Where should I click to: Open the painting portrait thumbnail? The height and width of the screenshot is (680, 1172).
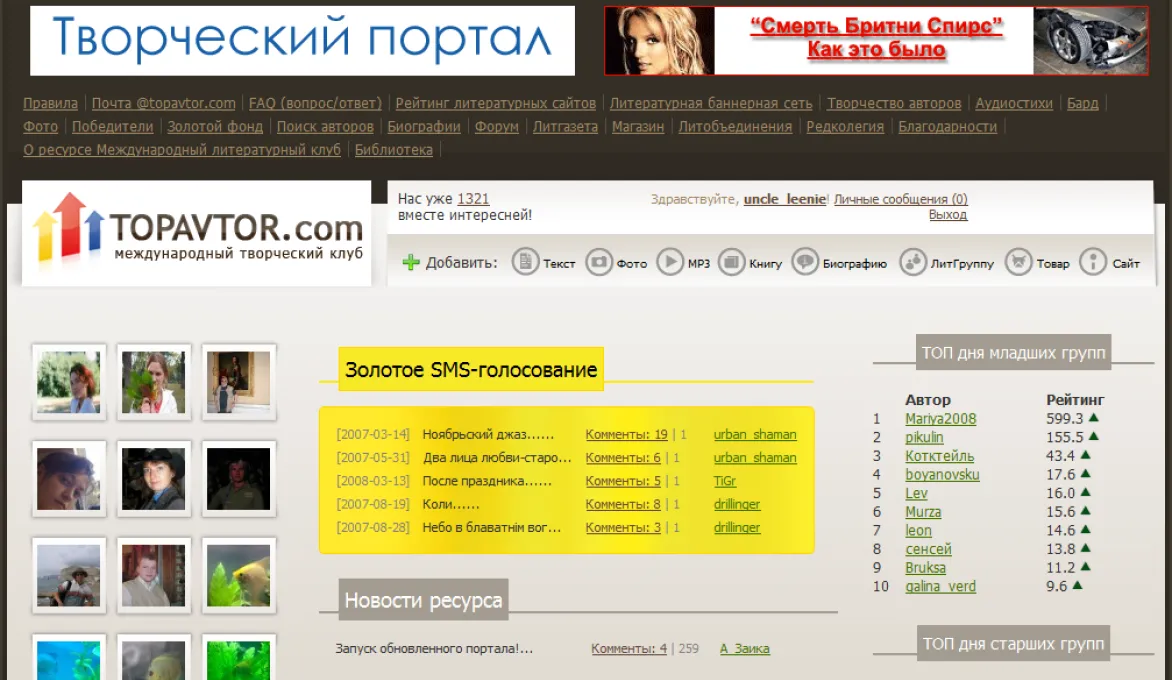coord(238,383)
